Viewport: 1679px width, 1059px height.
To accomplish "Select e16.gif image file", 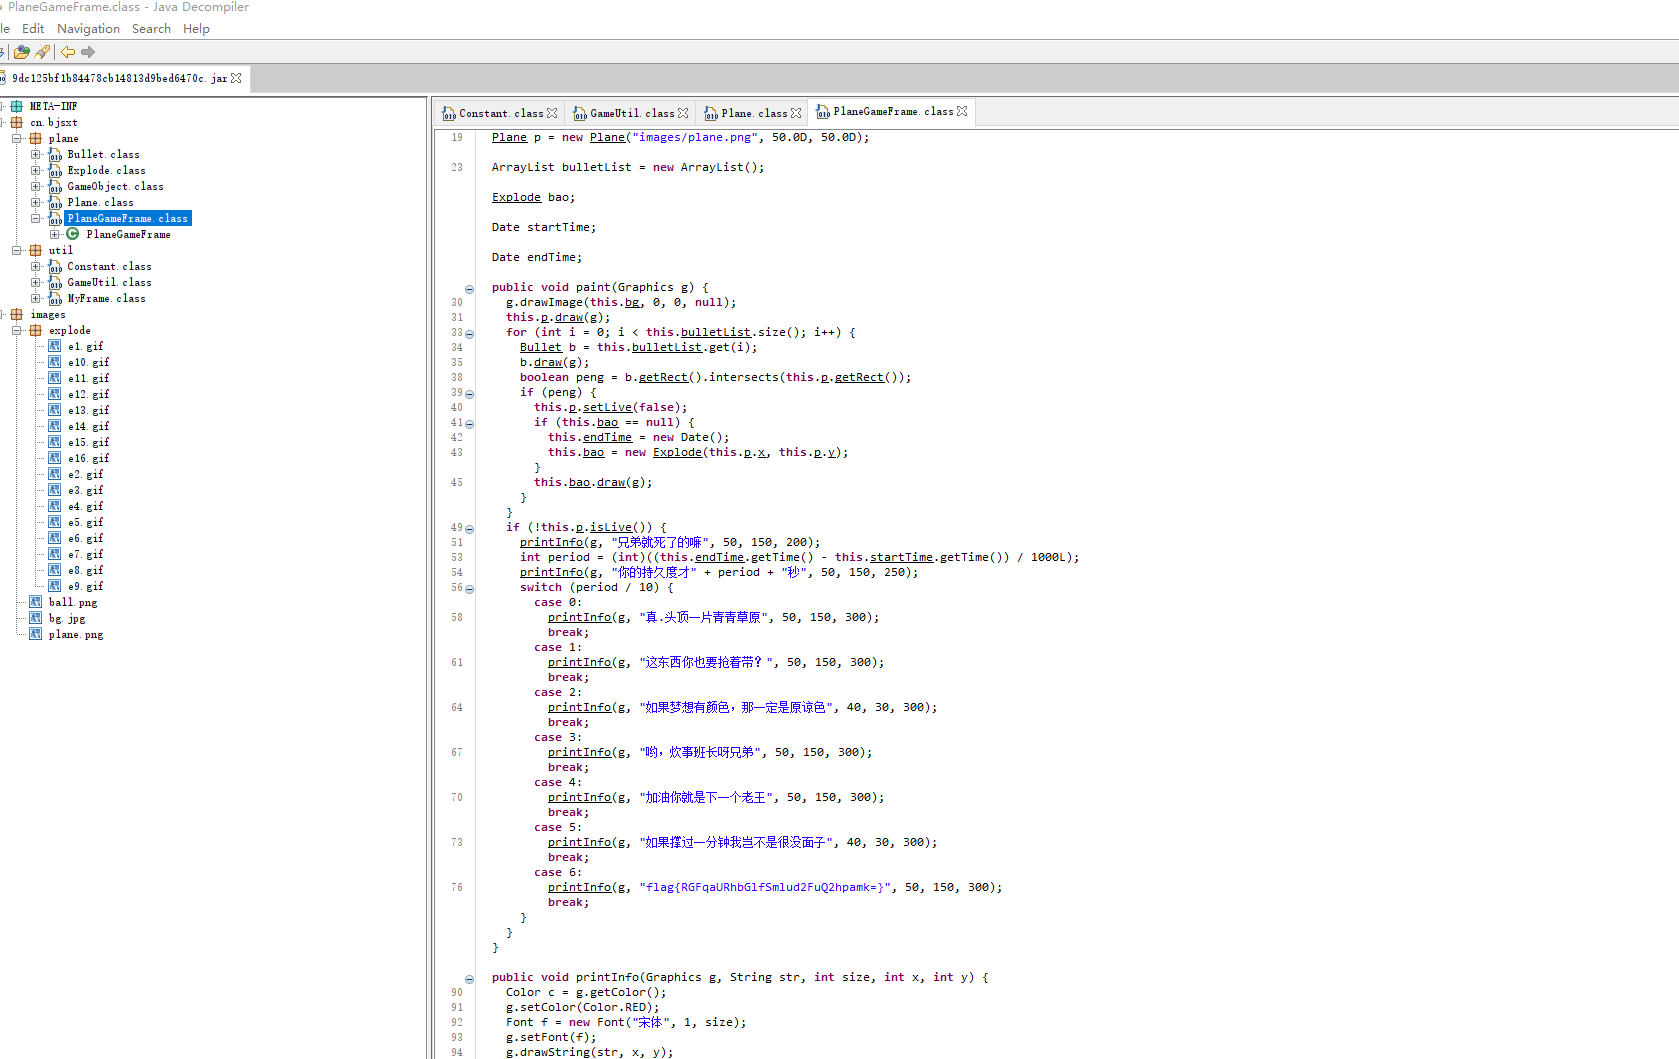I will pyautogui.click(x=88, y=459).
